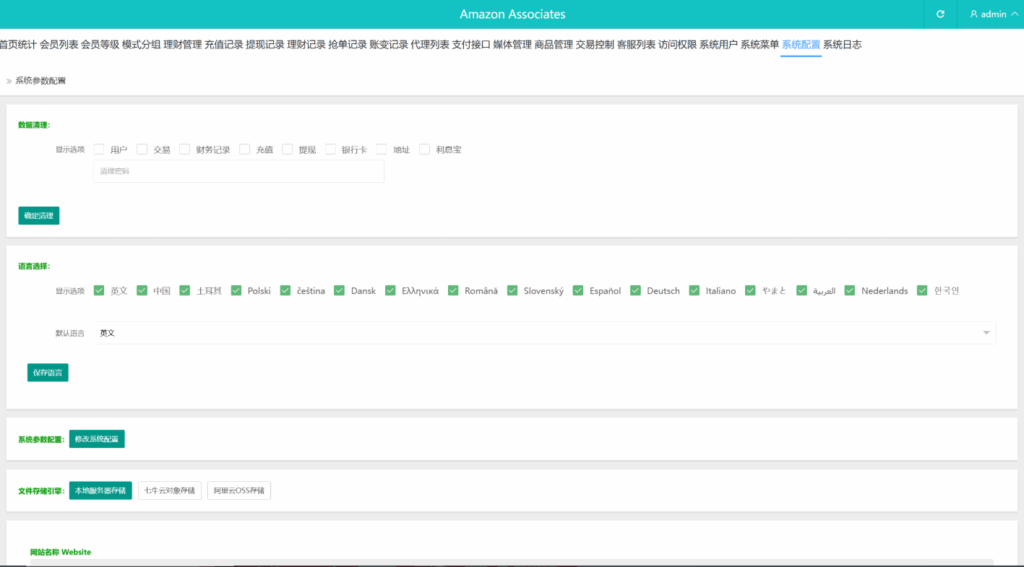Open the 系统日志 menu tab

point(842,44)
